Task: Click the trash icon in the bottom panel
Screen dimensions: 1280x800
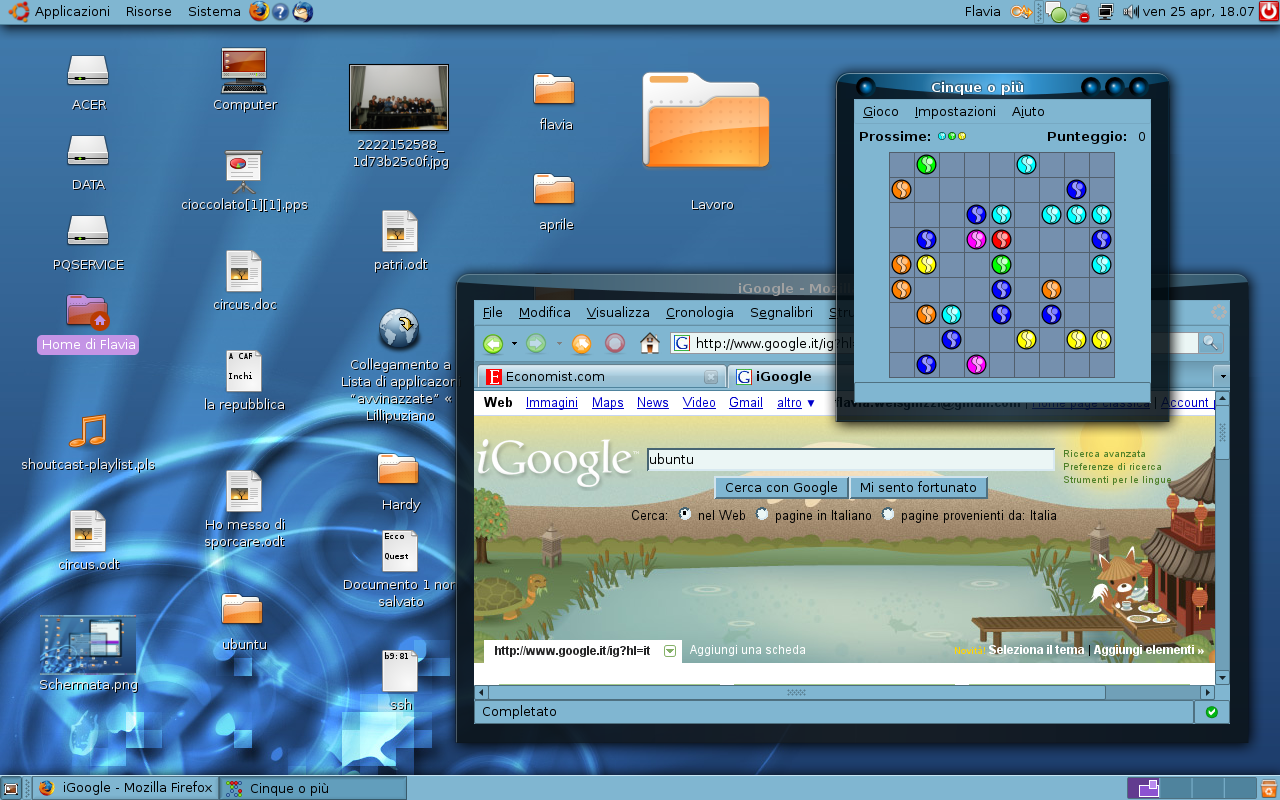Action: [1270, 788]
